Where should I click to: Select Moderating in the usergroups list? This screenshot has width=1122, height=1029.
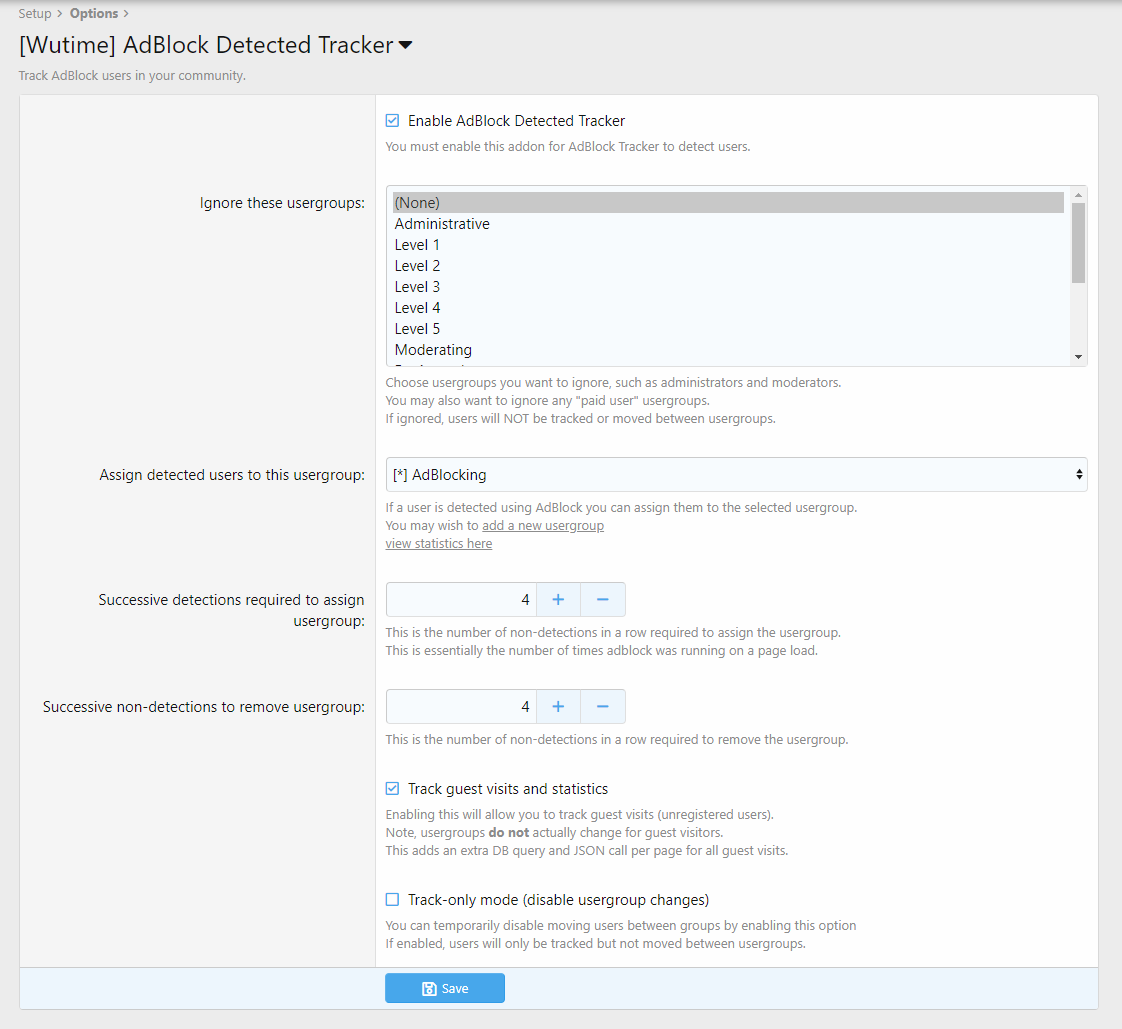click(x=433, y=350)
